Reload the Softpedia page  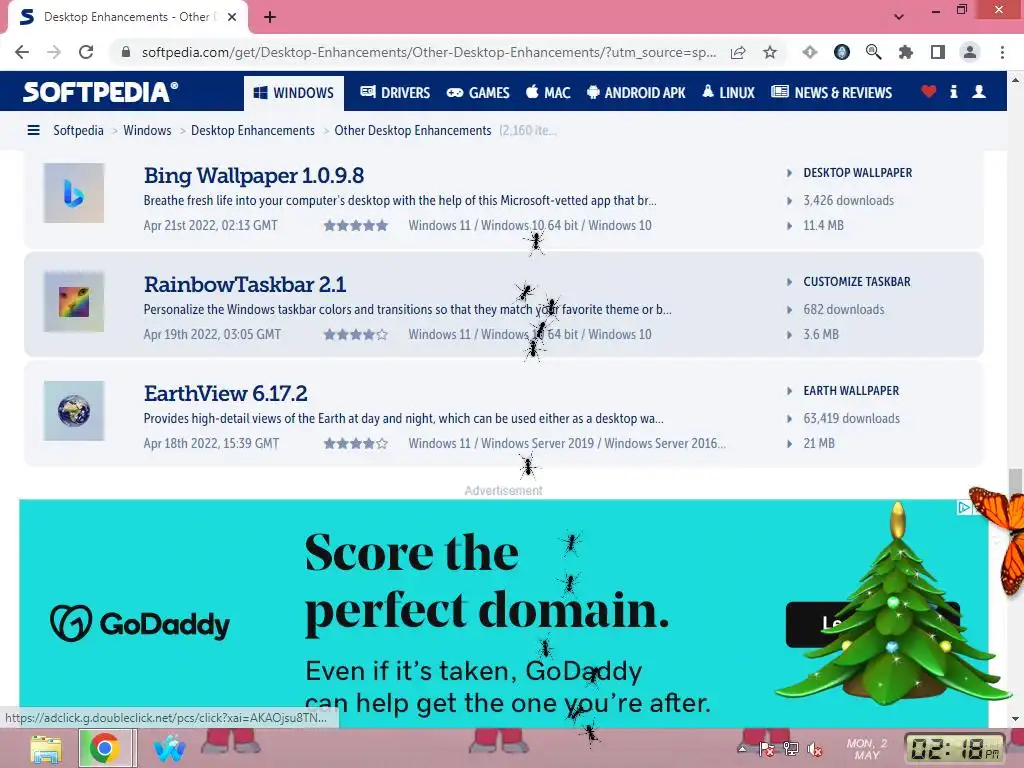tap(86, 52)
